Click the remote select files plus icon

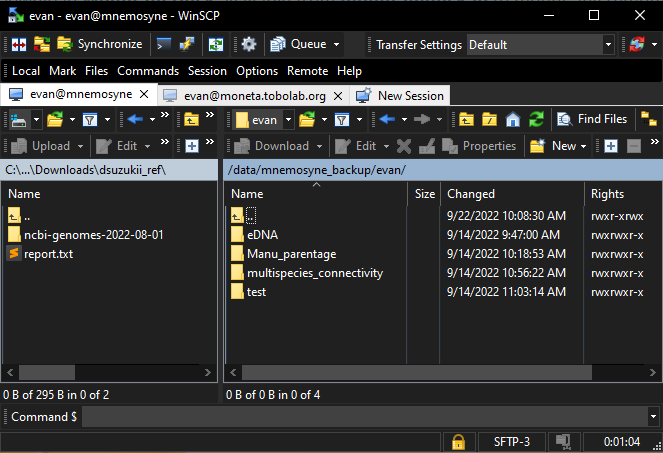(x=611, y=147)
